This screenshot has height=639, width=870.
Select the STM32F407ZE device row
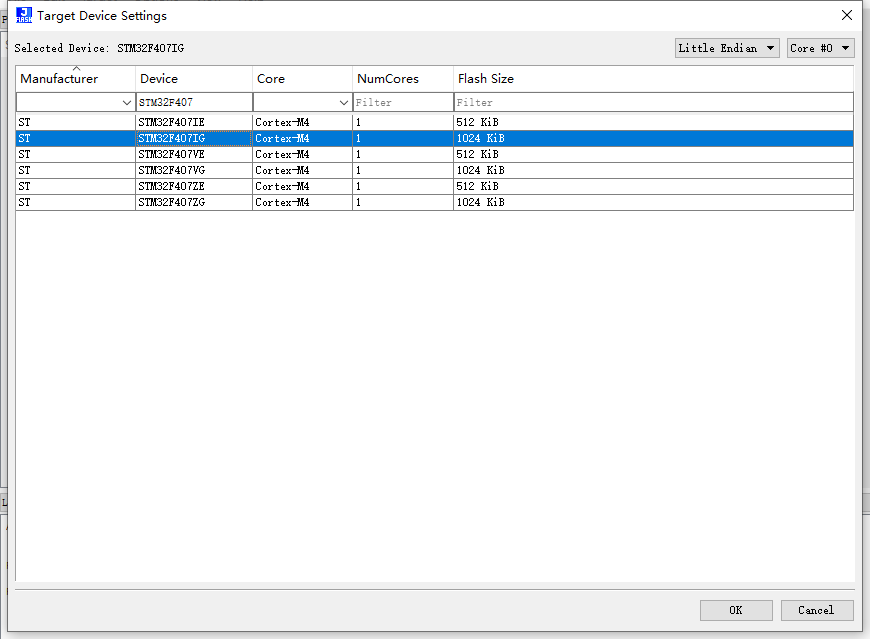434,186
